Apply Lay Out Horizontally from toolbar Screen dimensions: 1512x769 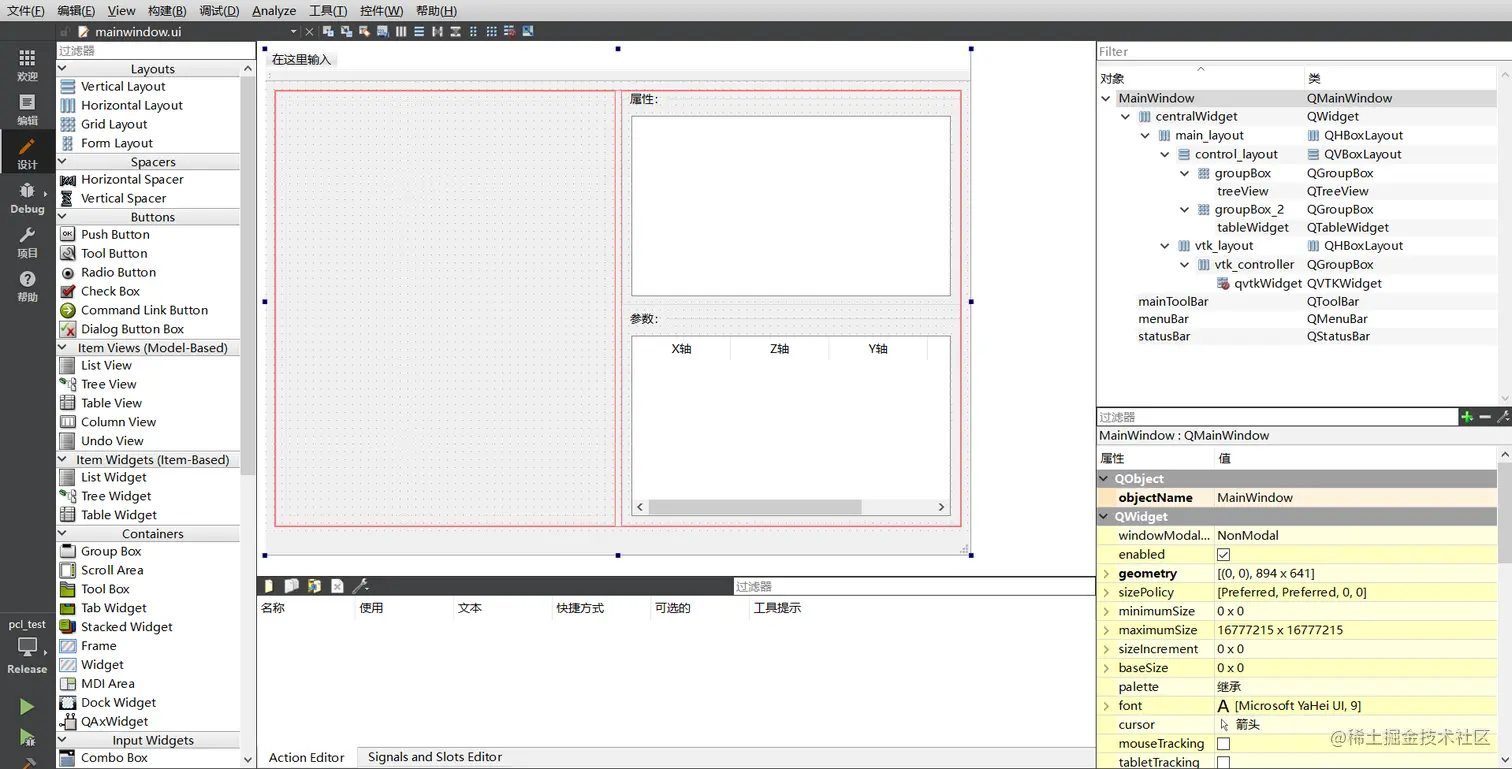(x=401, y=32)
